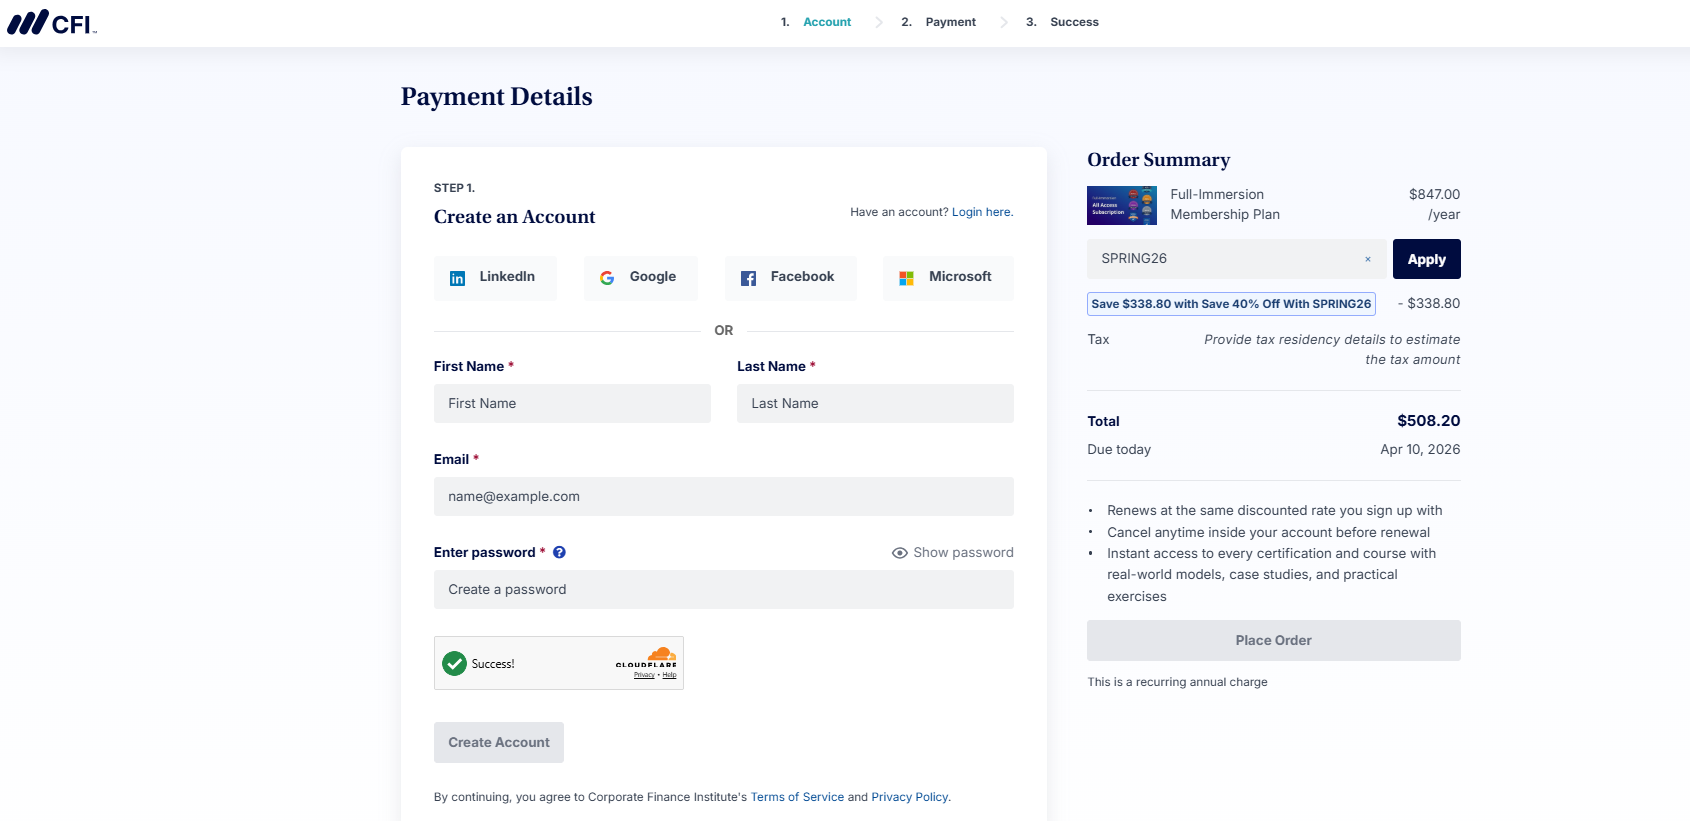Screen dimensions: 1690x821
Task: Go to Payment step
Action: pos(950,22)
